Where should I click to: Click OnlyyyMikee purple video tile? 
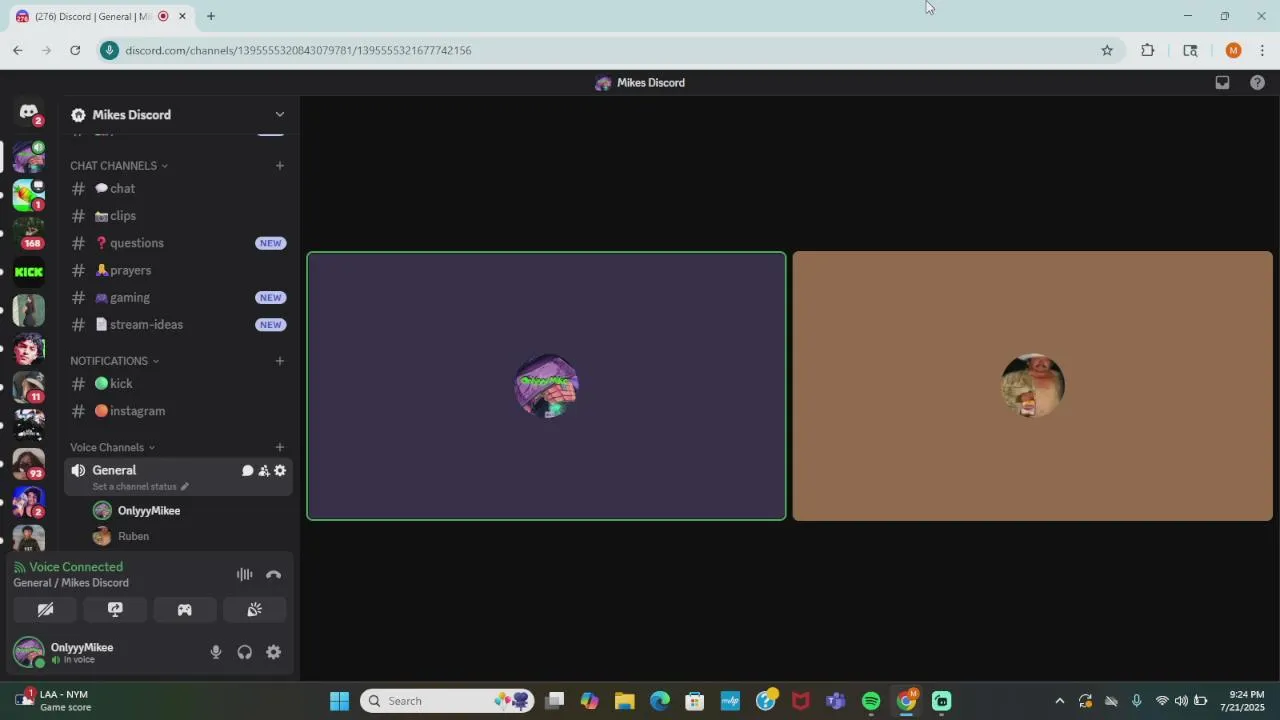(x=546, y=386)
